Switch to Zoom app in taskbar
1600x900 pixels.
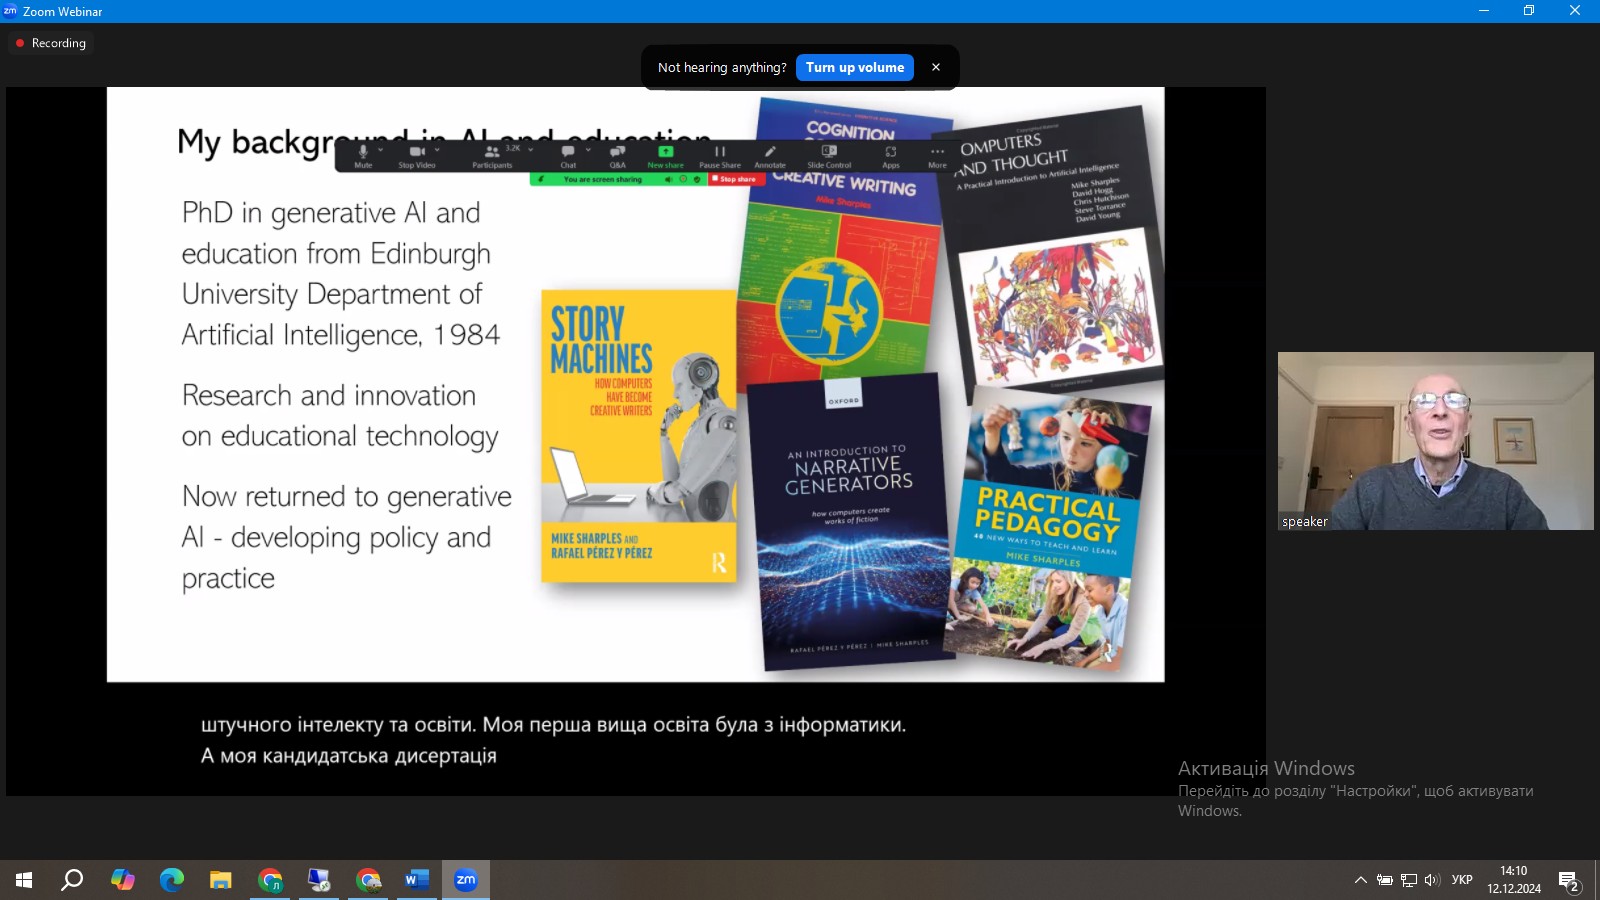[x=466, y=880]
